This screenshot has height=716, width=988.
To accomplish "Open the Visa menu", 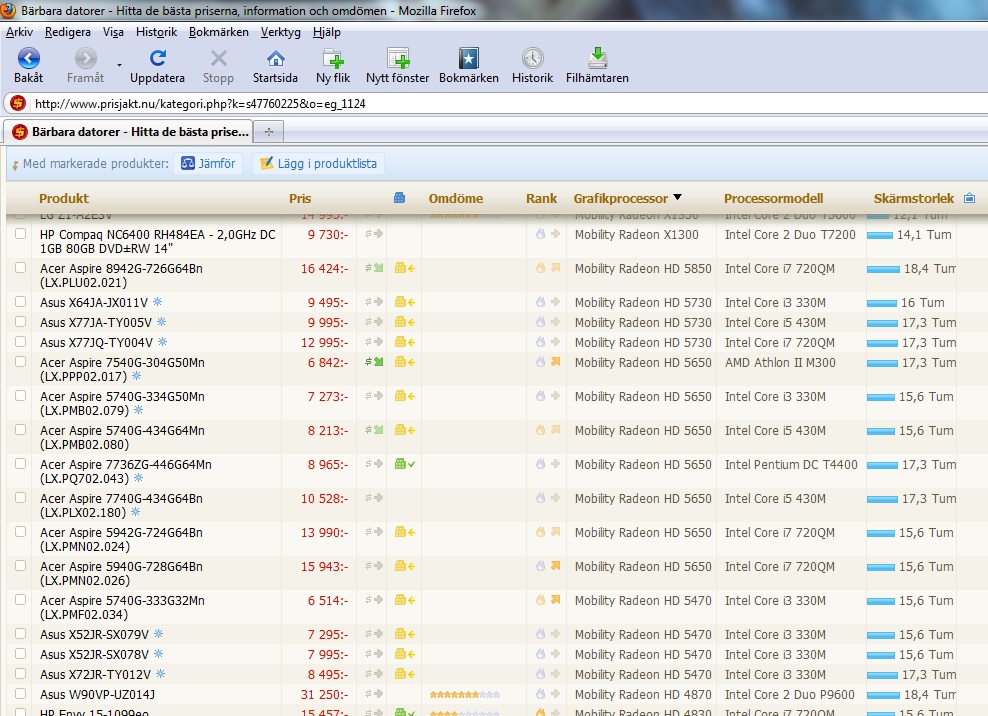I will click(x=113, y=32).
